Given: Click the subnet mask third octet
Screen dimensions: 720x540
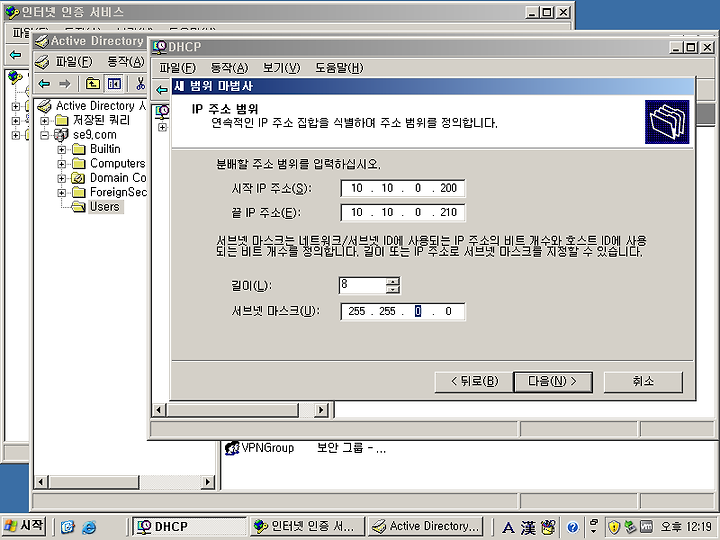Looking at the screenshot, I should point(418,311).
